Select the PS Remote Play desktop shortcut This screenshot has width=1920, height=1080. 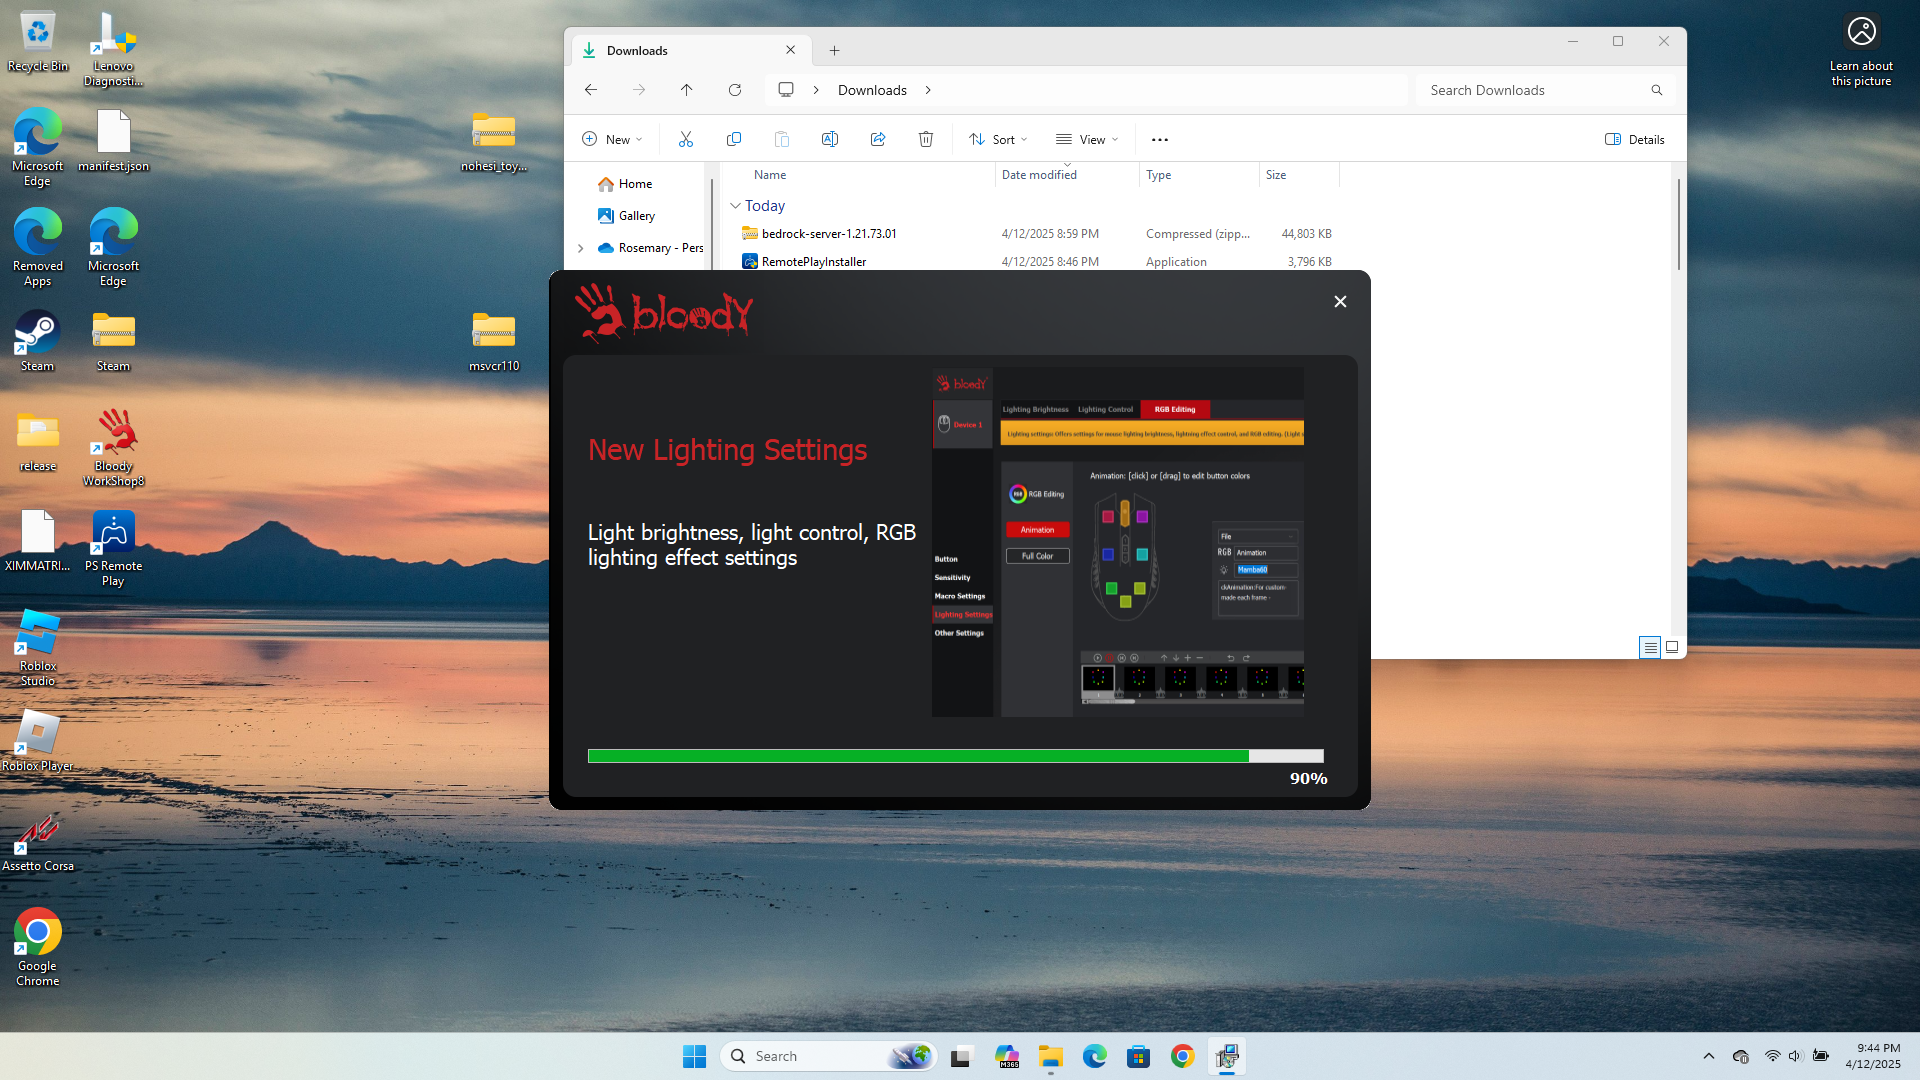(113, 548)
